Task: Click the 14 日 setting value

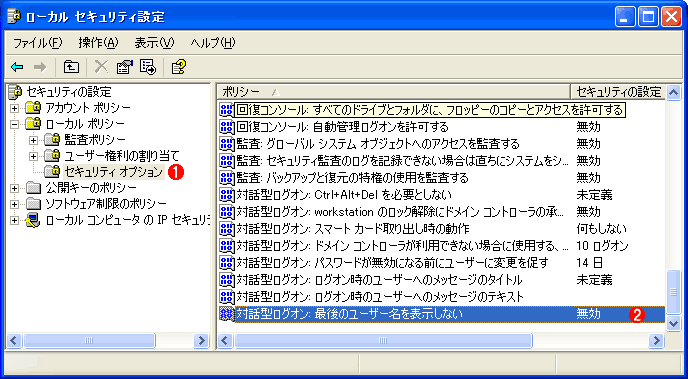Action: click(589, 262)
